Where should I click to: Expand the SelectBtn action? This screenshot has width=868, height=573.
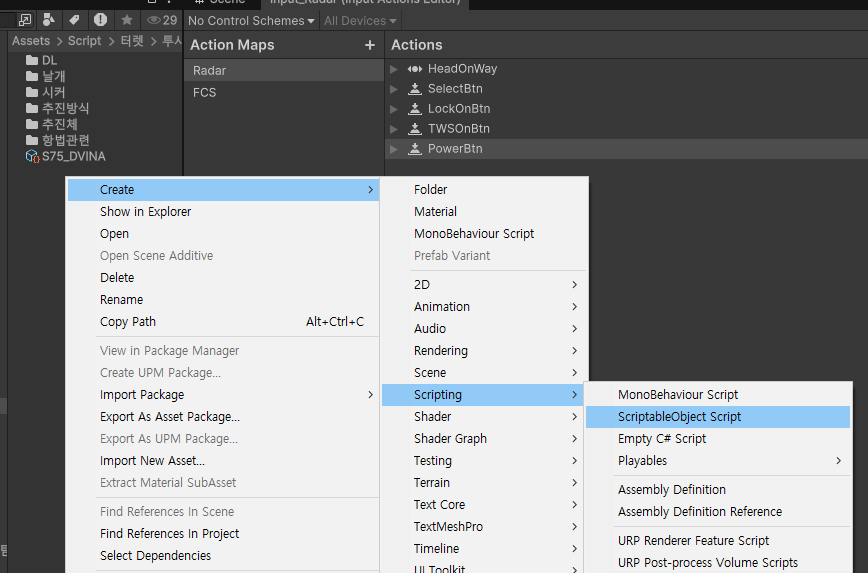[394, 89]
